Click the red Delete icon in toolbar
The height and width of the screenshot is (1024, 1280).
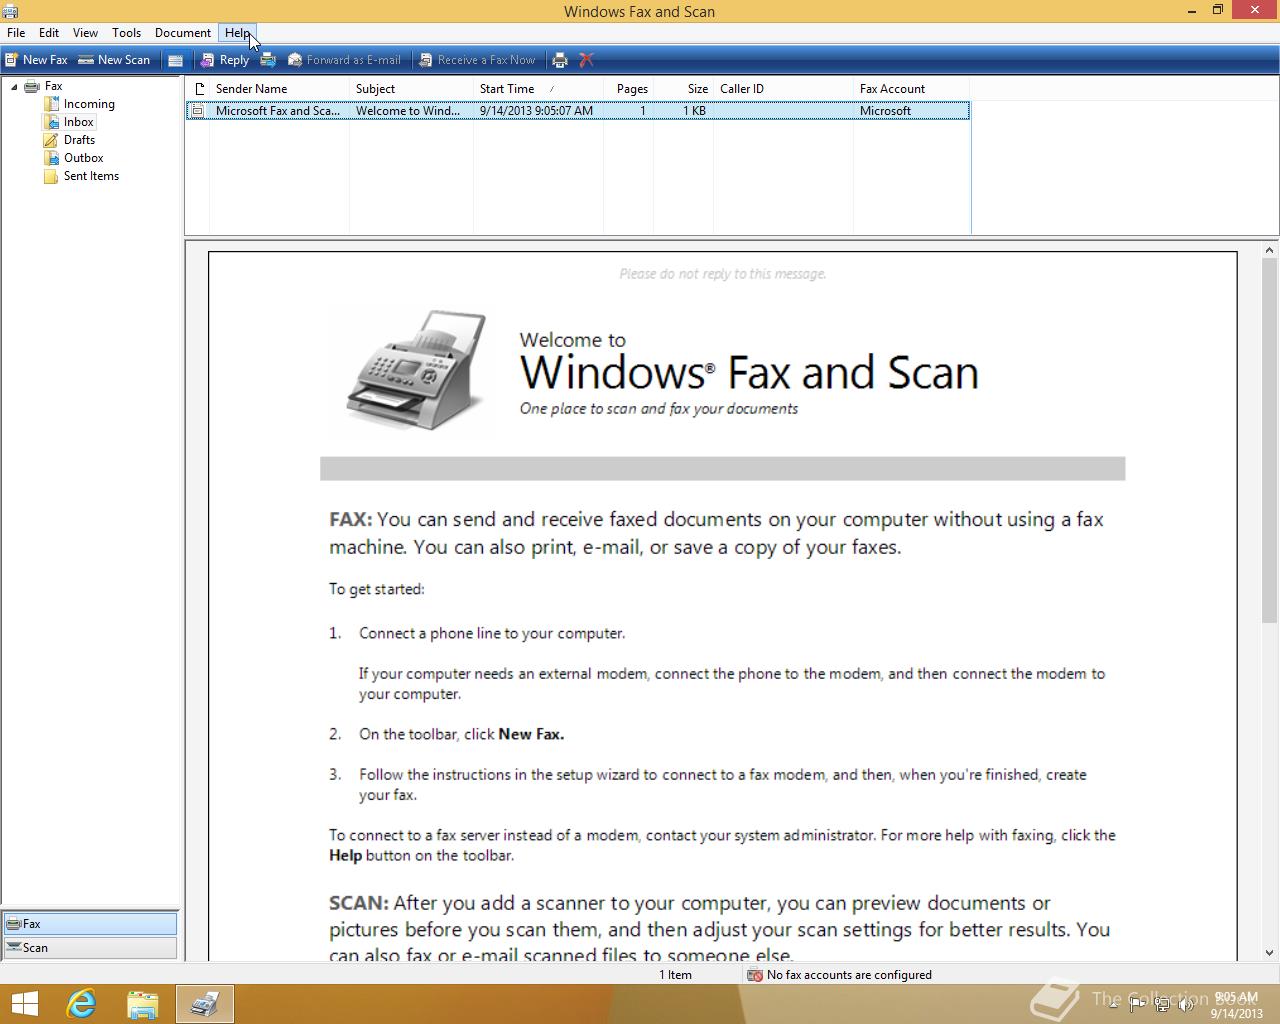tap(587, 60)
